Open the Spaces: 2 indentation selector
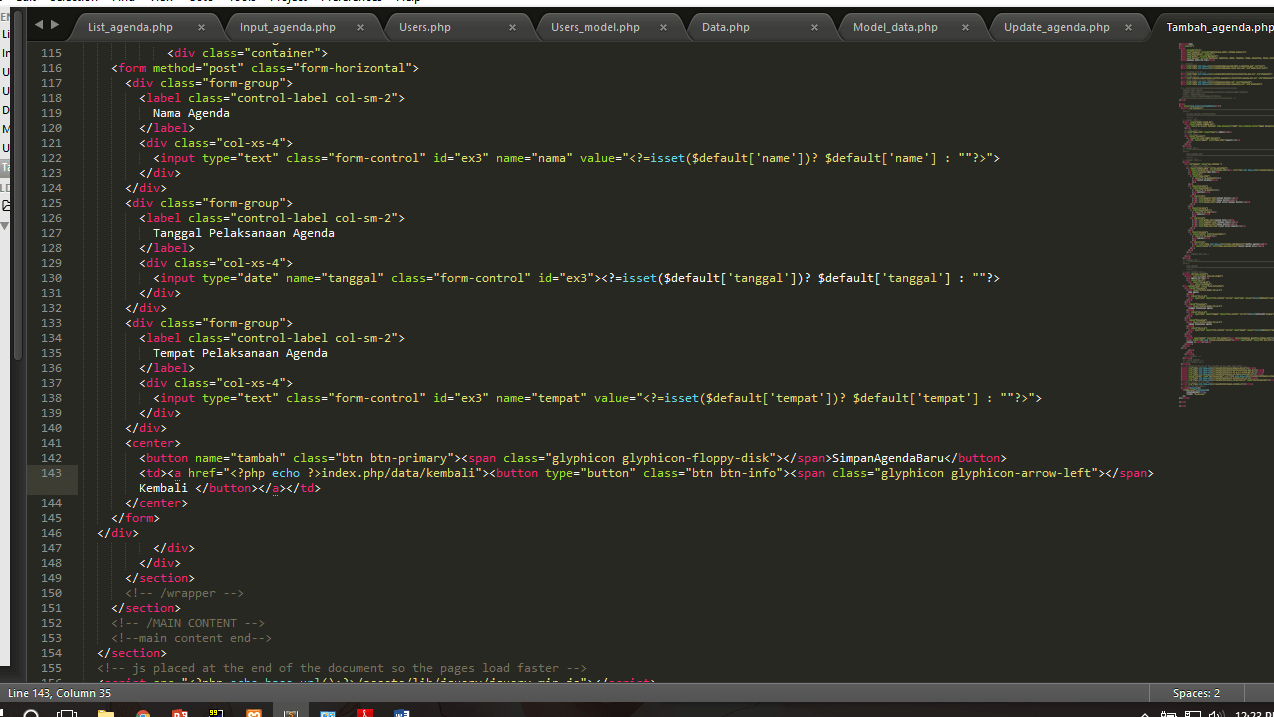 pos(1196,693)
